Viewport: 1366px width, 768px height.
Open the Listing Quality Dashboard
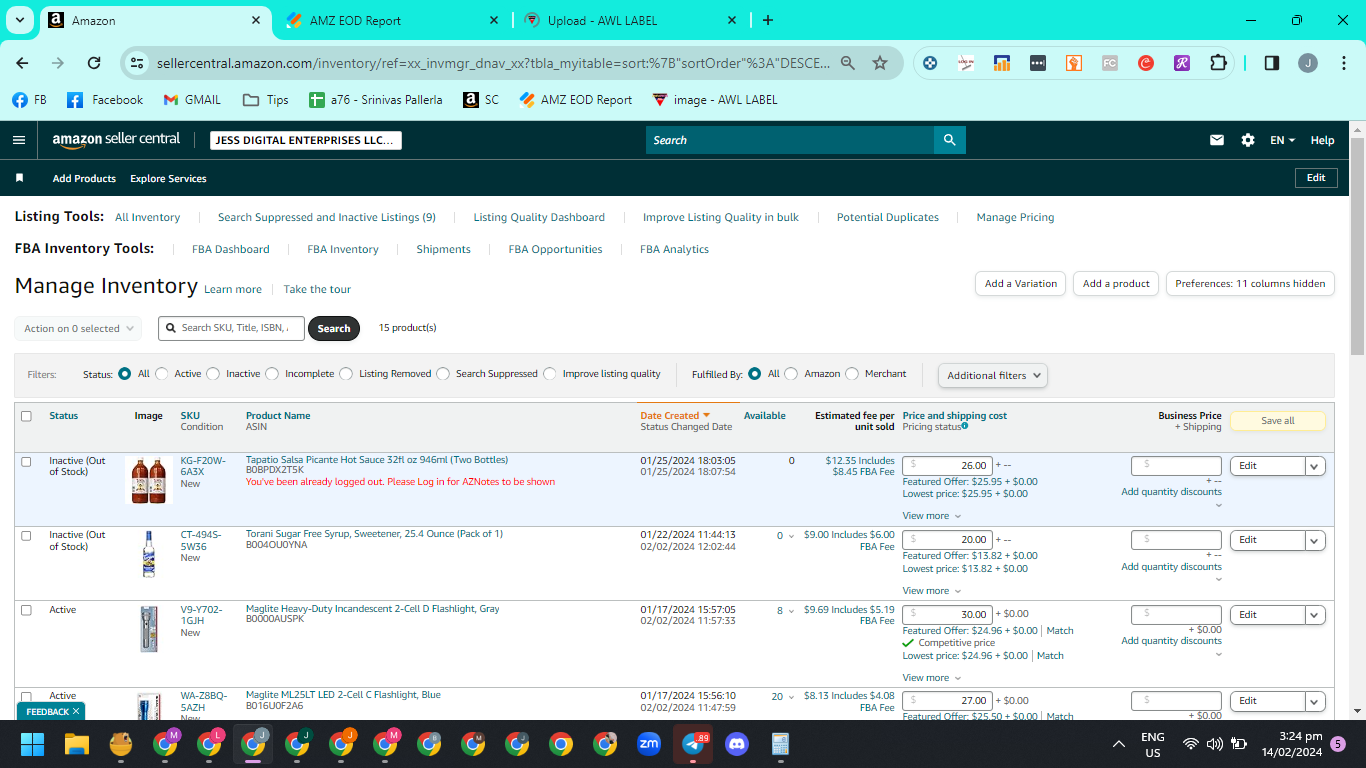(x=539, y=217)
